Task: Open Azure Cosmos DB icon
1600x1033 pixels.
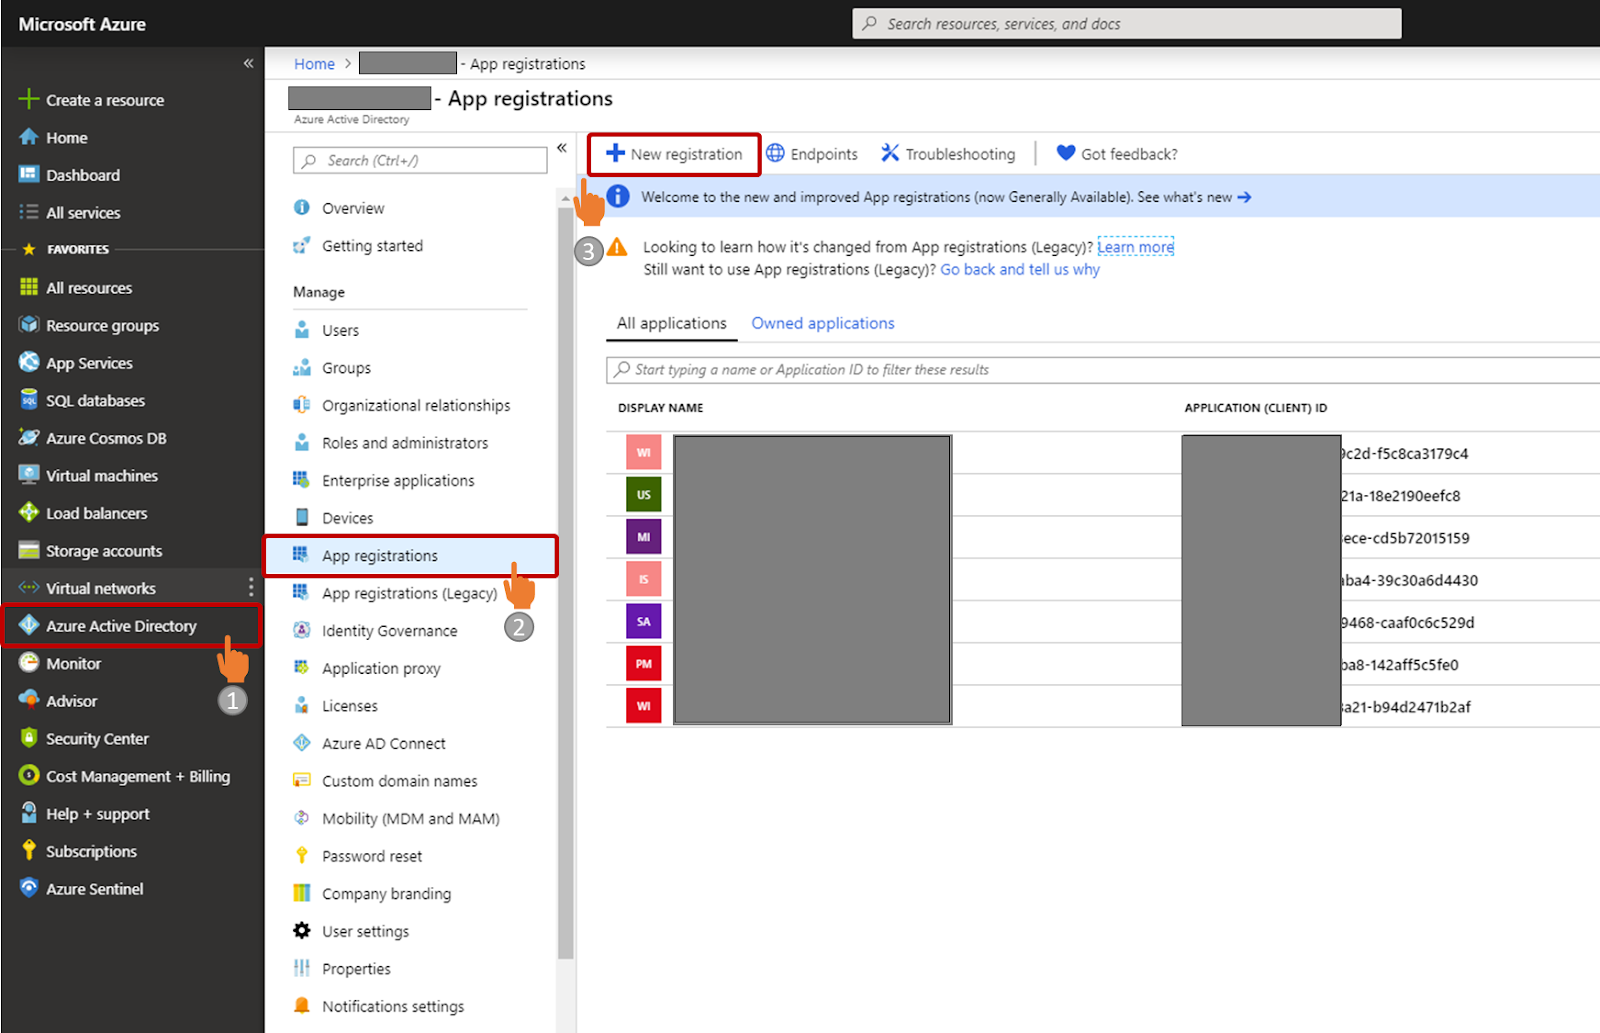Action: pos(29,438)
